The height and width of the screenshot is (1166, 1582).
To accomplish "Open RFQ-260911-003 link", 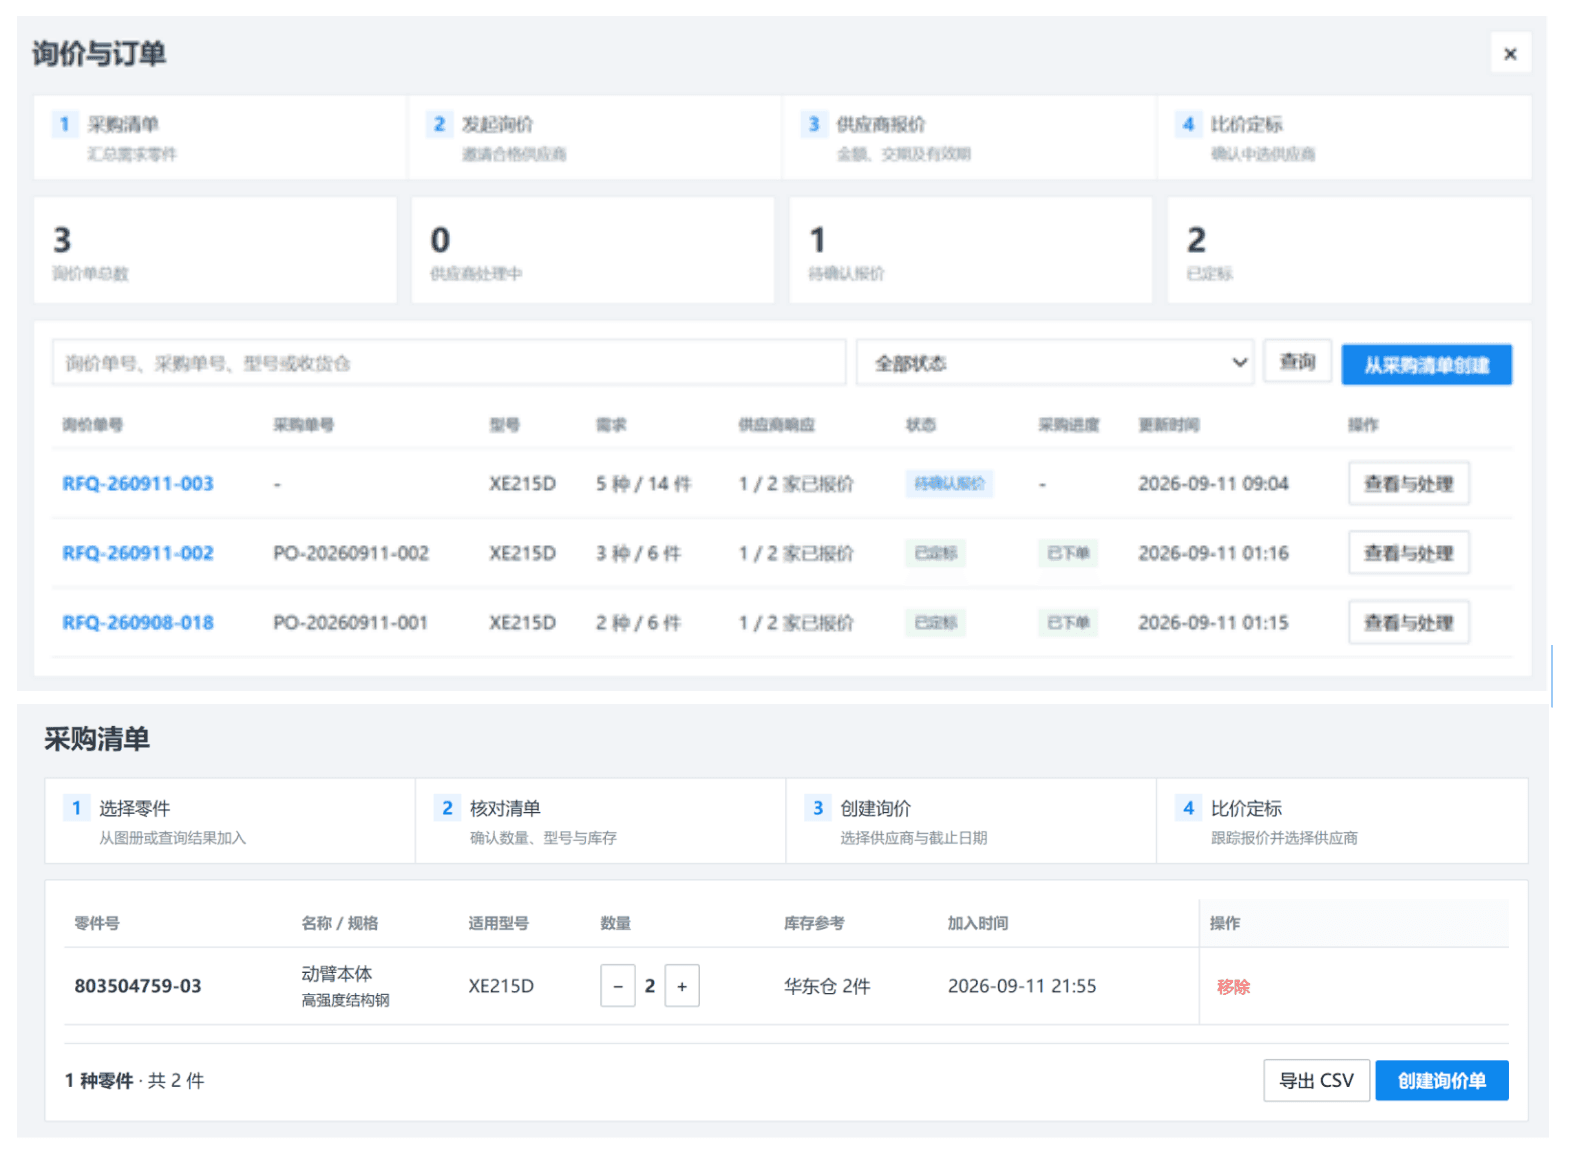I will pos(138,484).
